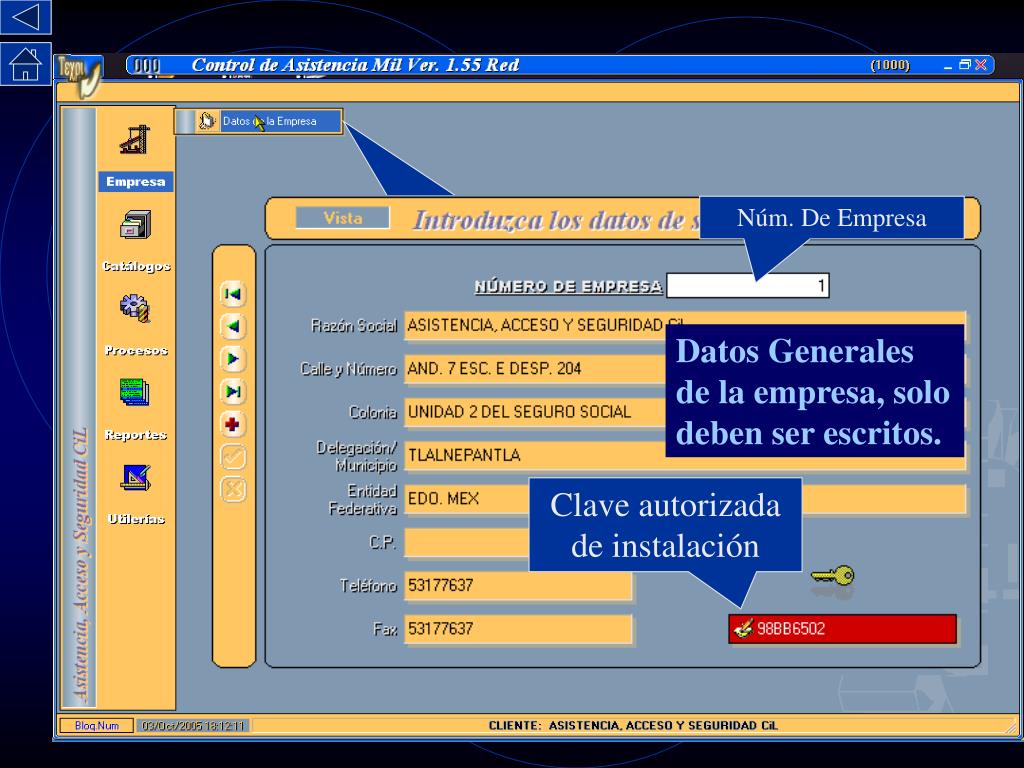Viewport: 1024px width, 768px height.
Task: Restore the Control de Asistencia window
Action: click(965, 65)
